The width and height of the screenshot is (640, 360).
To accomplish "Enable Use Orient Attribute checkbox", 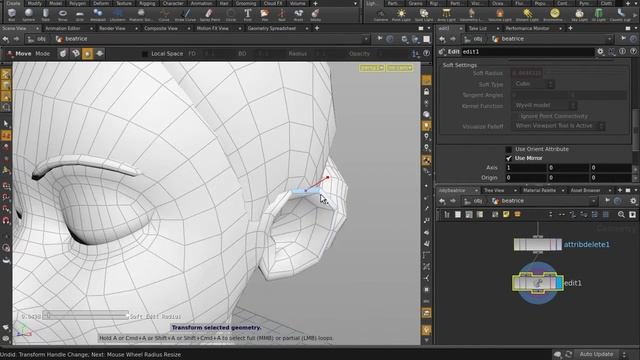I will pos(509,149).
